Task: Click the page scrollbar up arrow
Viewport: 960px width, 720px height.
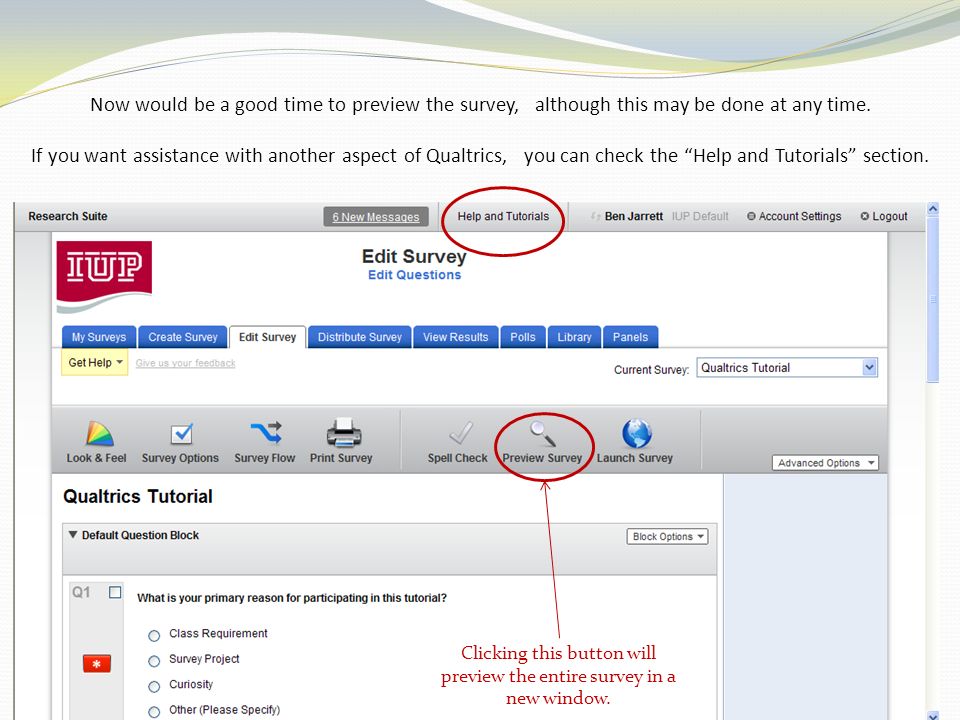Action: pos(932,209)
